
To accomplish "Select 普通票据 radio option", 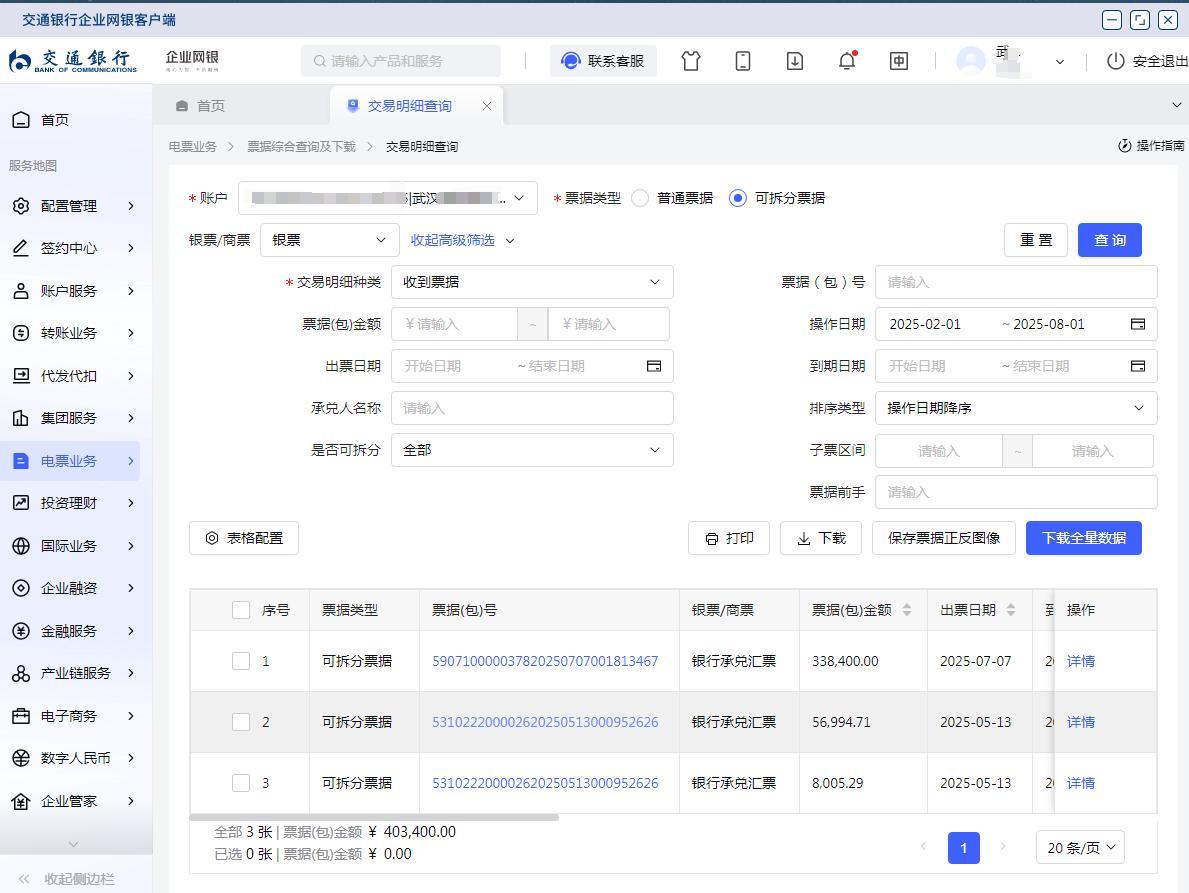I will click(640, 198).
